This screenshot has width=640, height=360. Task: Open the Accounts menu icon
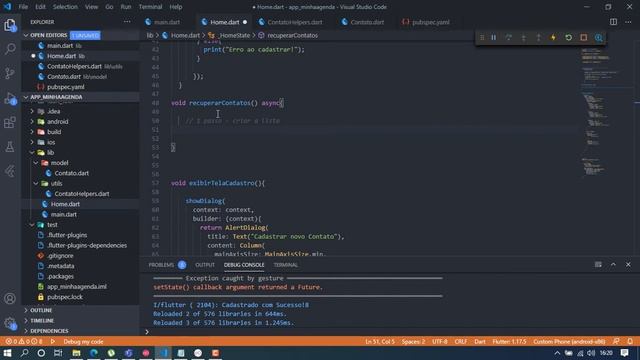click(10, 298)
